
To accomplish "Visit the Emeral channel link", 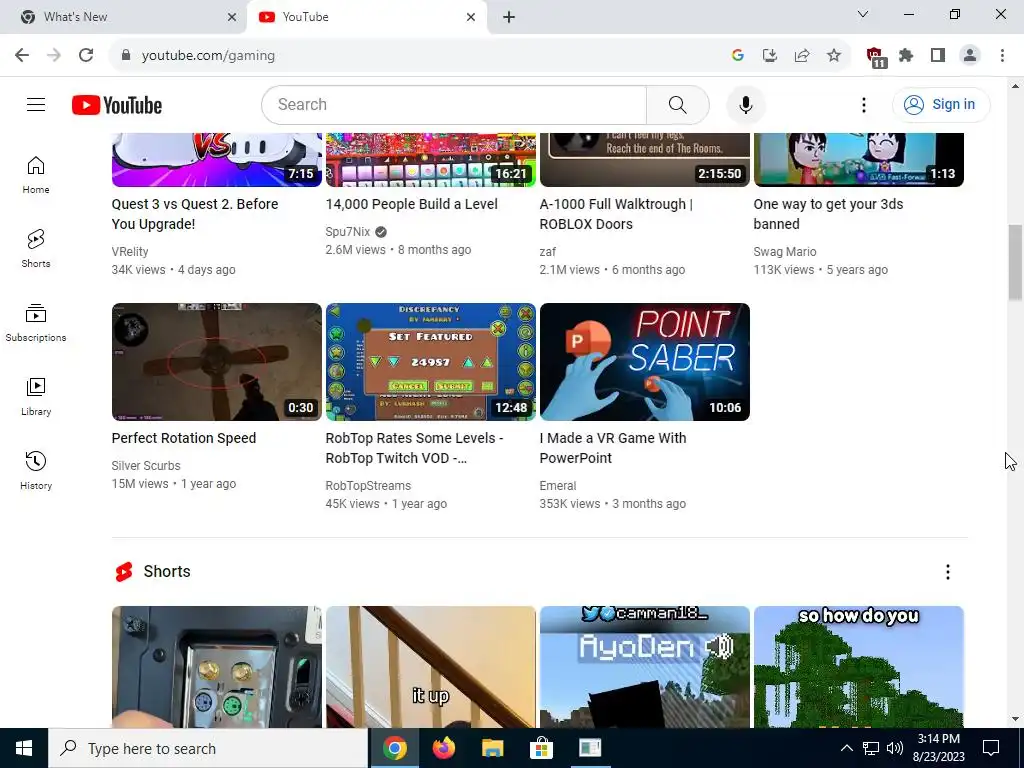I will pos(558,486).
